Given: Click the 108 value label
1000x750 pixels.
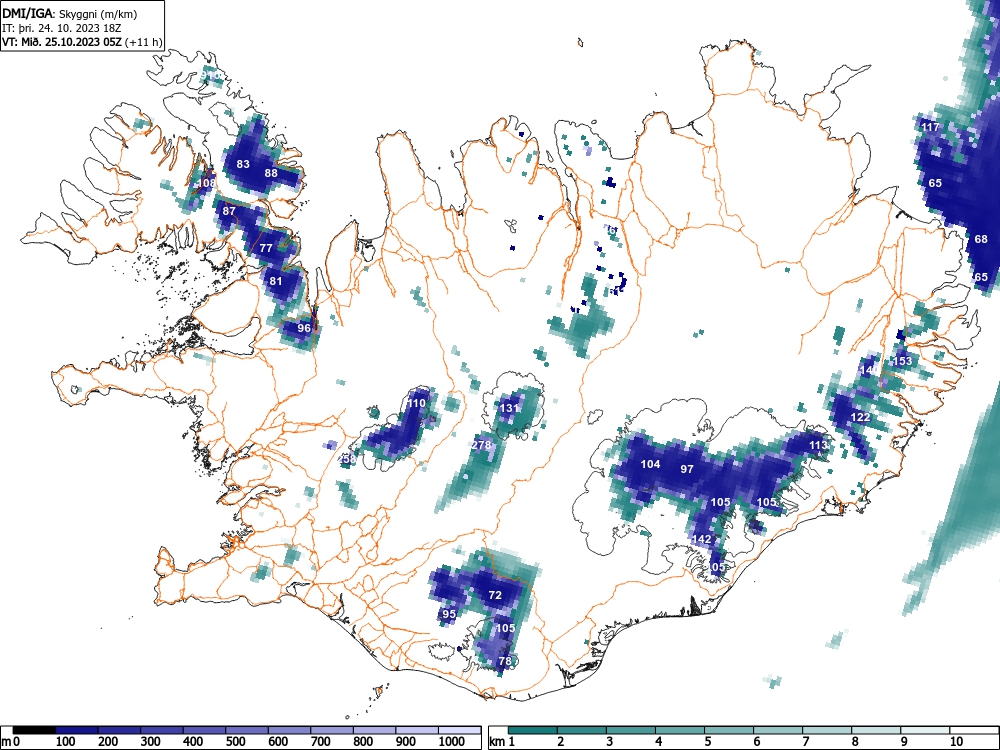Looking at the screenshot, I should pos(207,183).
